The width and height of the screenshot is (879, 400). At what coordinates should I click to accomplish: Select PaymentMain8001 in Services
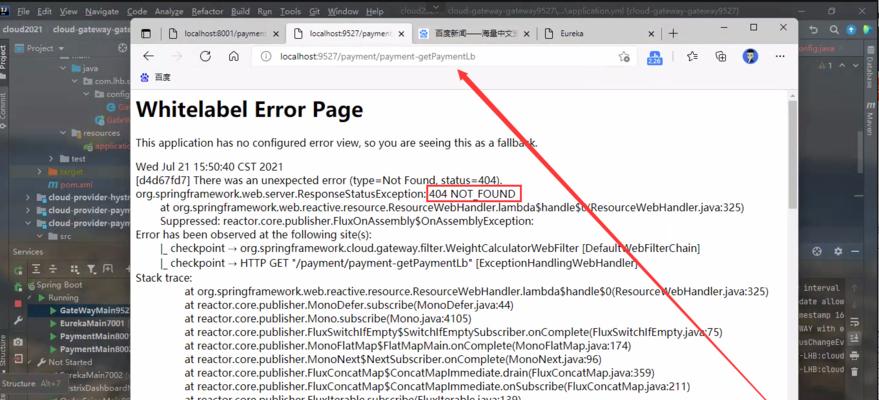[89, 337]
